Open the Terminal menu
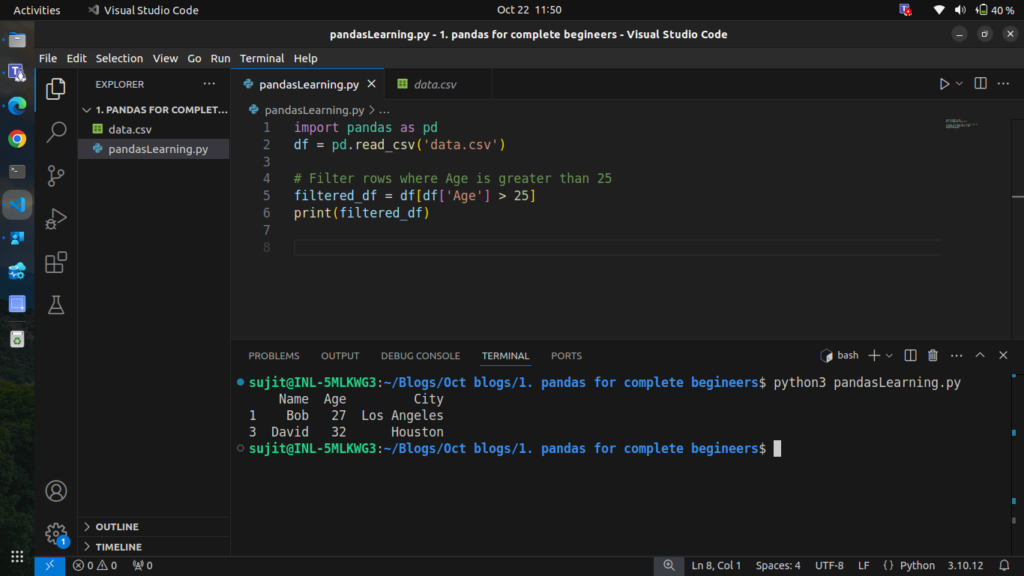The width and height of the screenshot is (1024, 576). click(261, 58)
